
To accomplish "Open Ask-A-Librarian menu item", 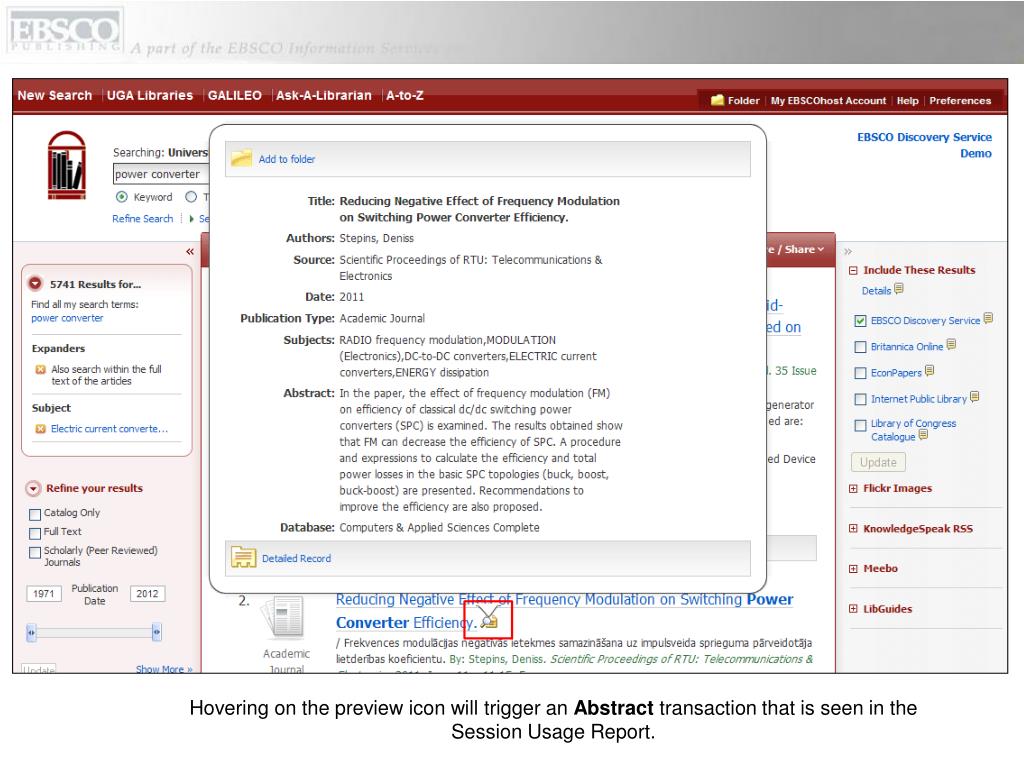I will (x=324, y=95).
